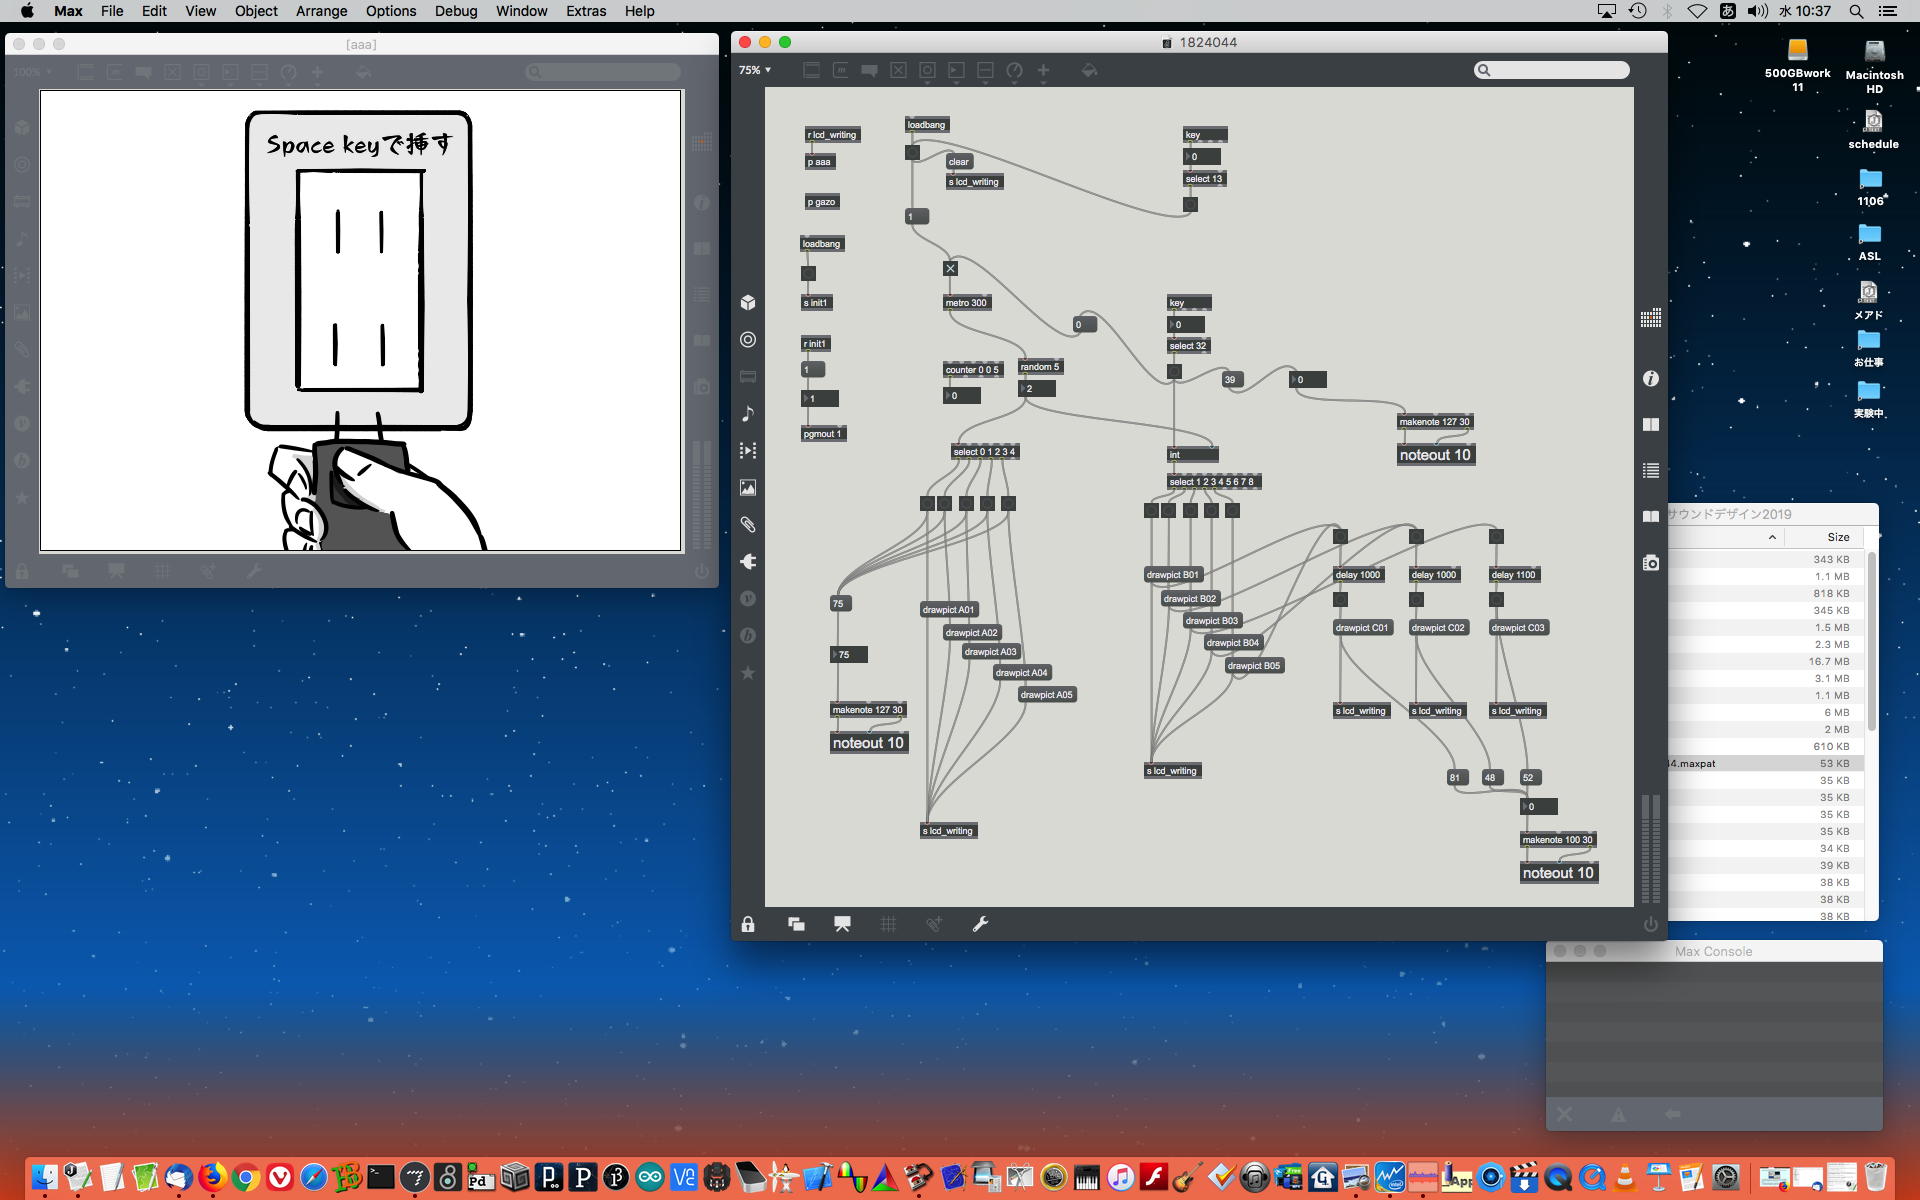Toggle the patcher lock icon
Image resolution: width=1920 pixels, height=1200 pixels.
coord(748,924)
